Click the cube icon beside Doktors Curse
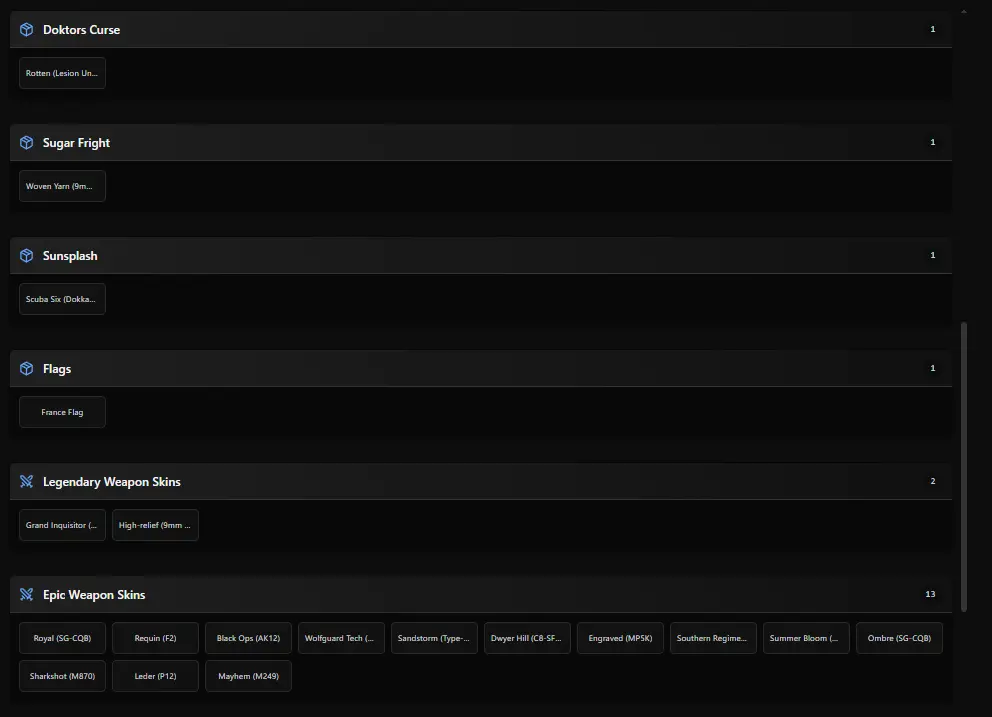The width and height of the screenshot is (992, 717). [27, 30]
